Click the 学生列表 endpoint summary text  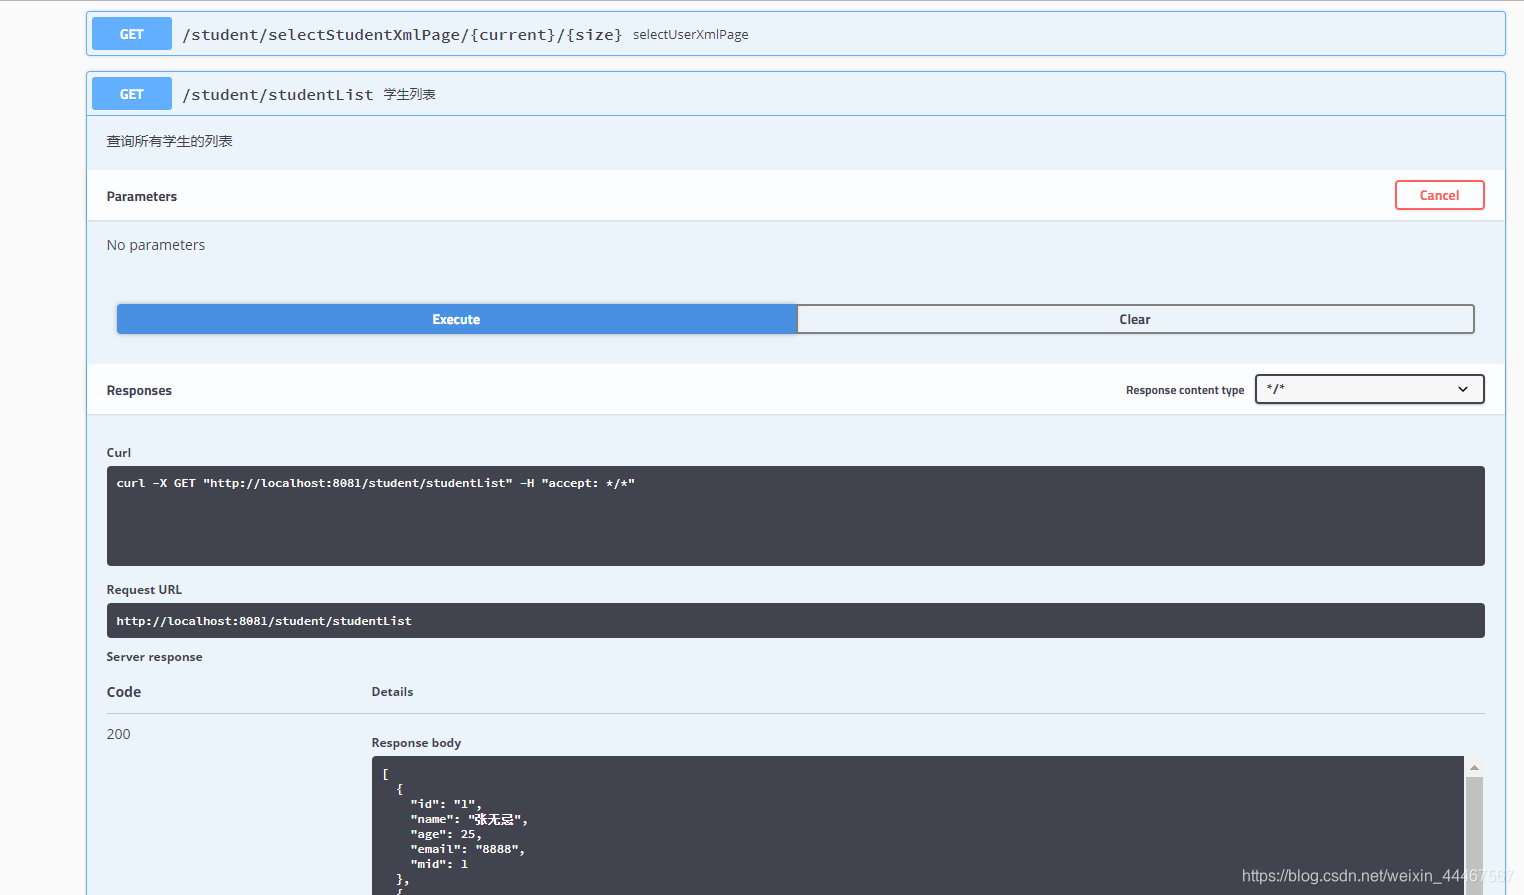[x=410, y=94]
